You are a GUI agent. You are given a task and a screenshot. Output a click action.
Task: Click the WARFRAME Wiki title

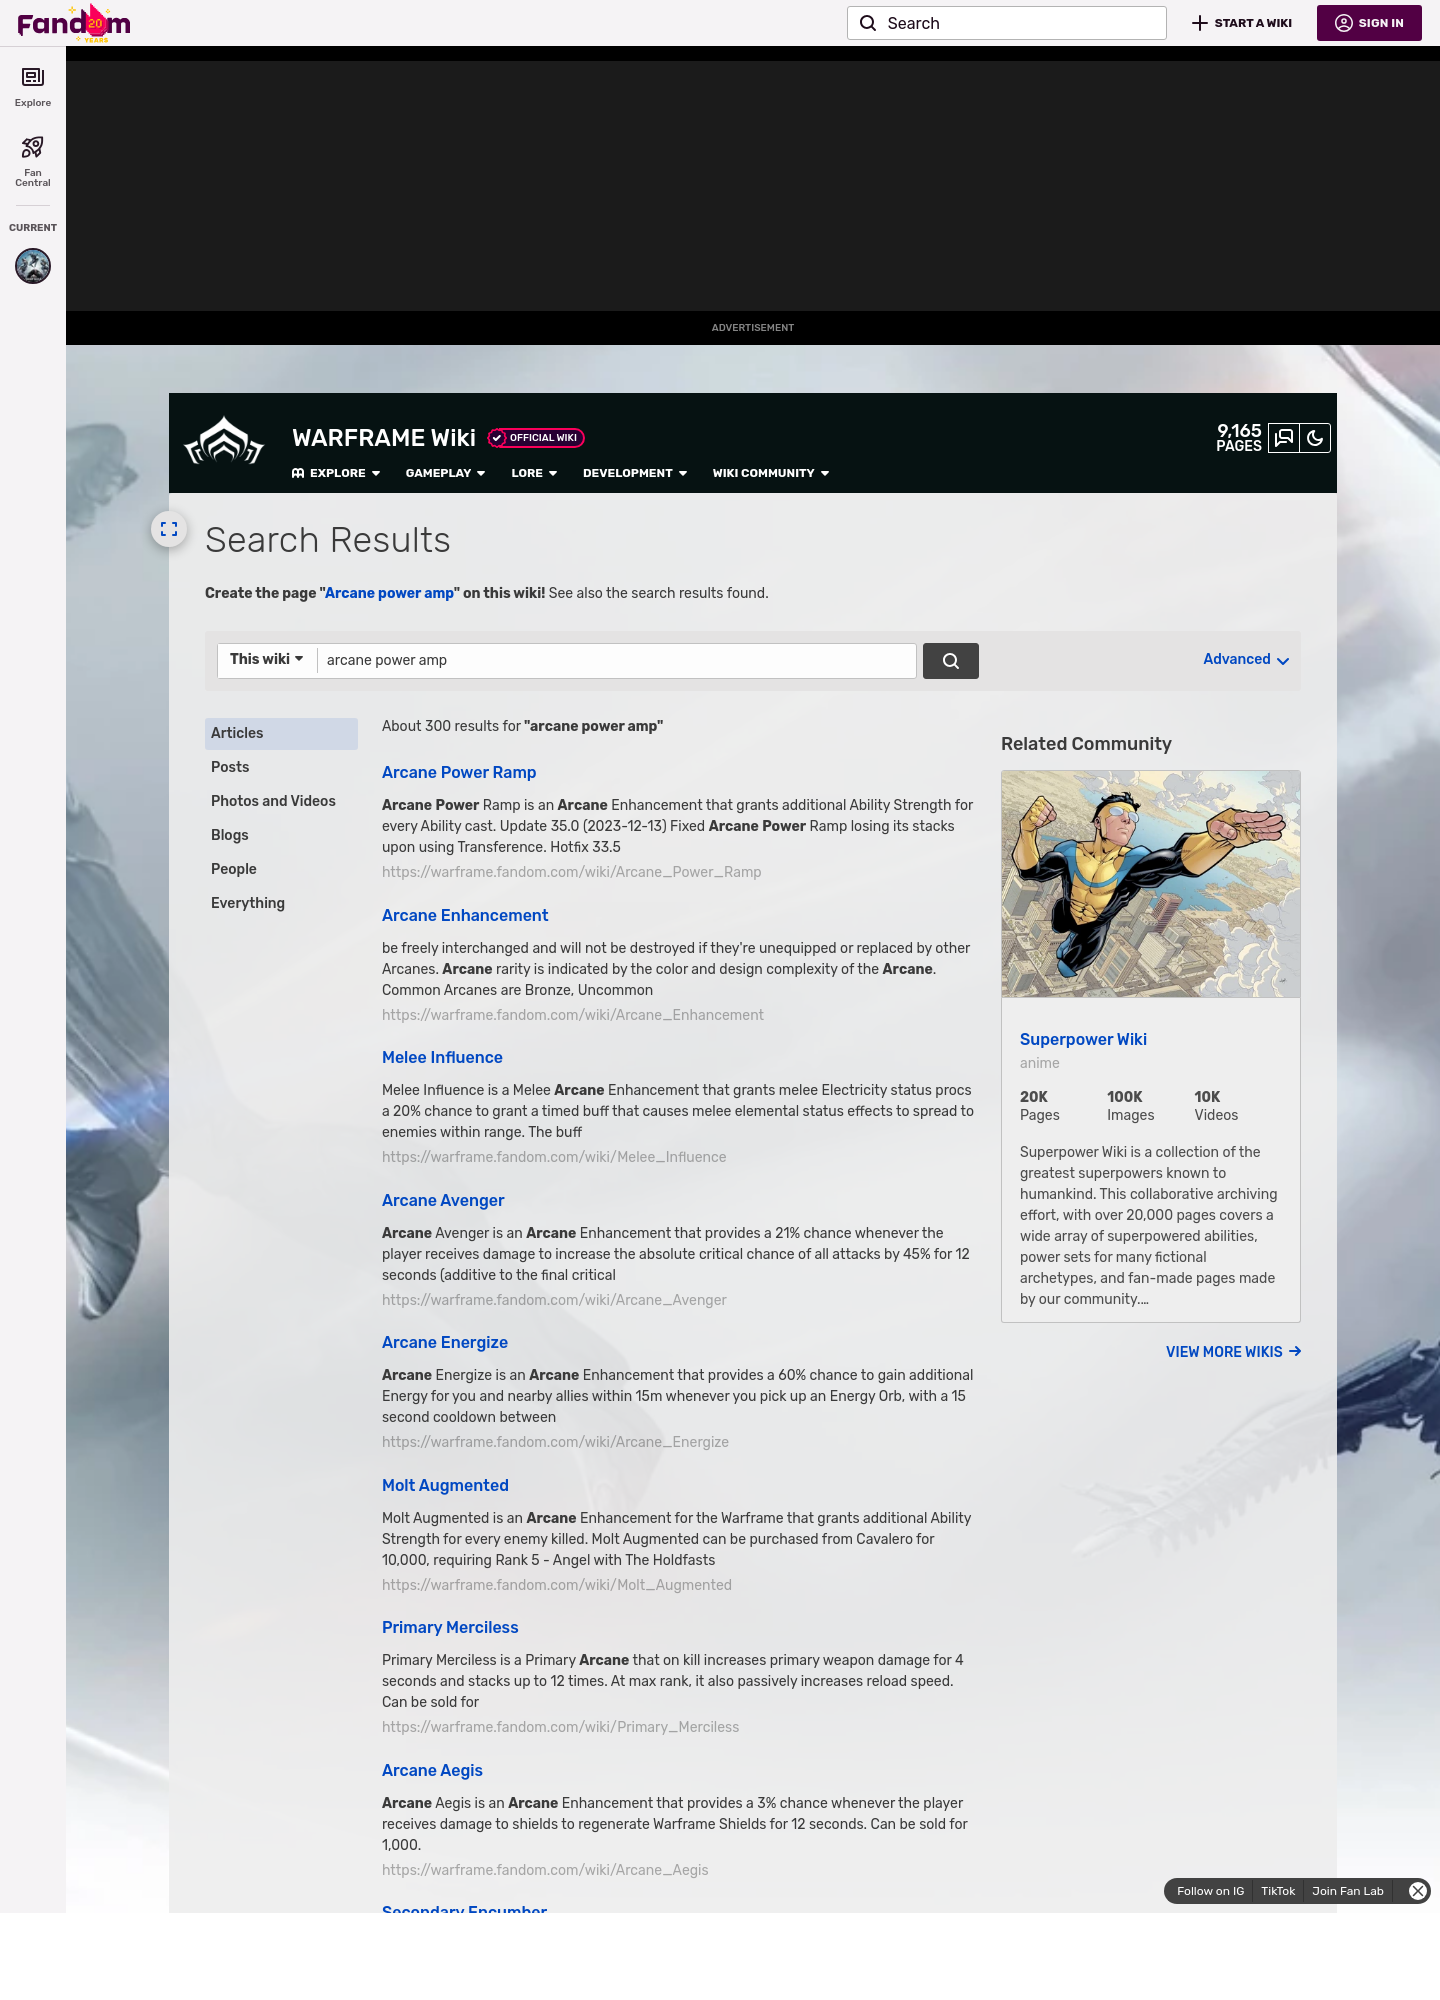[384, 438]
